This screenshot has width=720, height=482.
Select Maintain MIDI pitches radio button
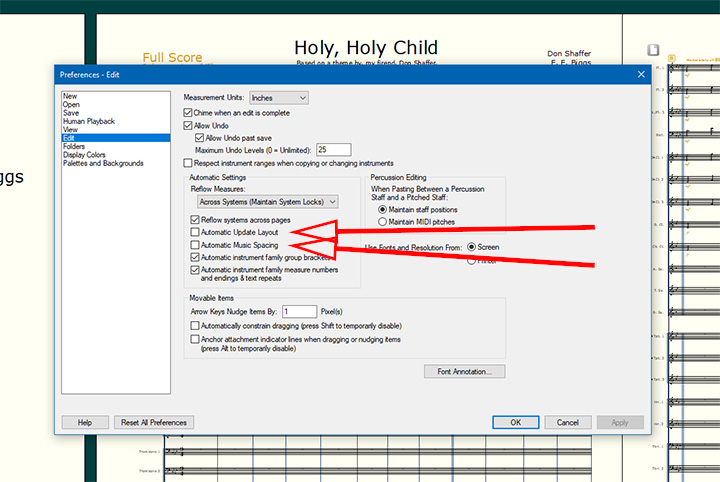pos(382,221)
